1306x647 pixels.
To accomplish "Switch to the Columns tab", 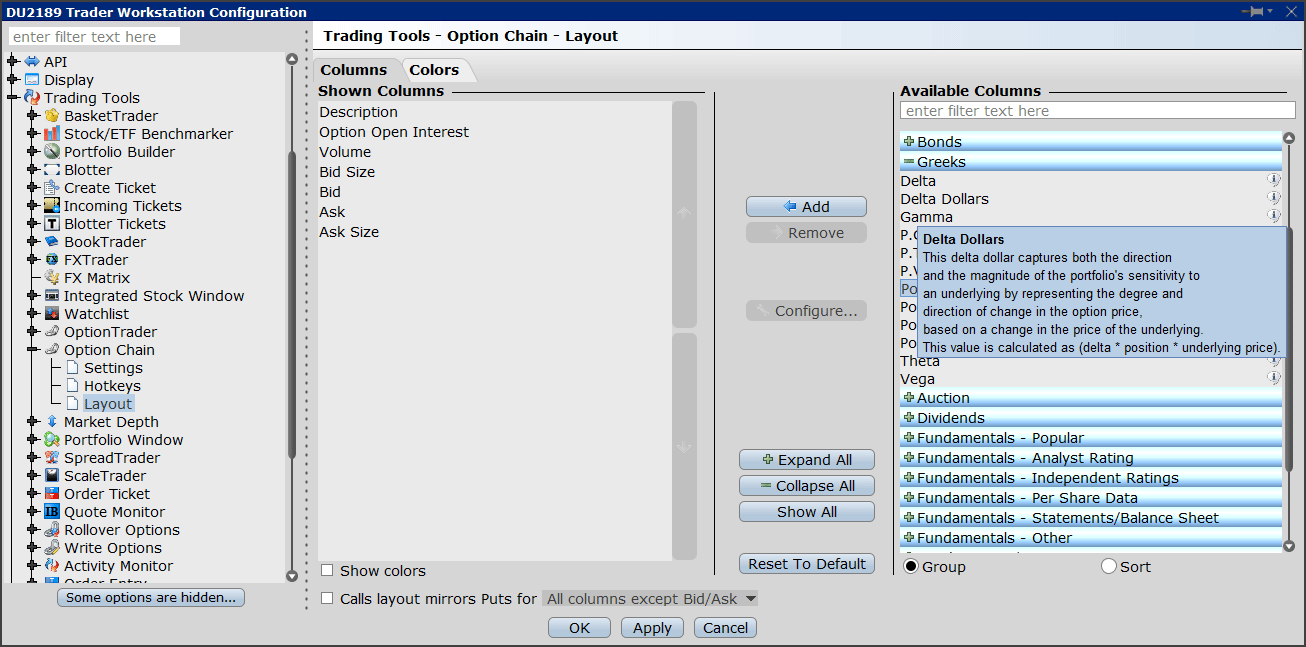I will 353,70.
